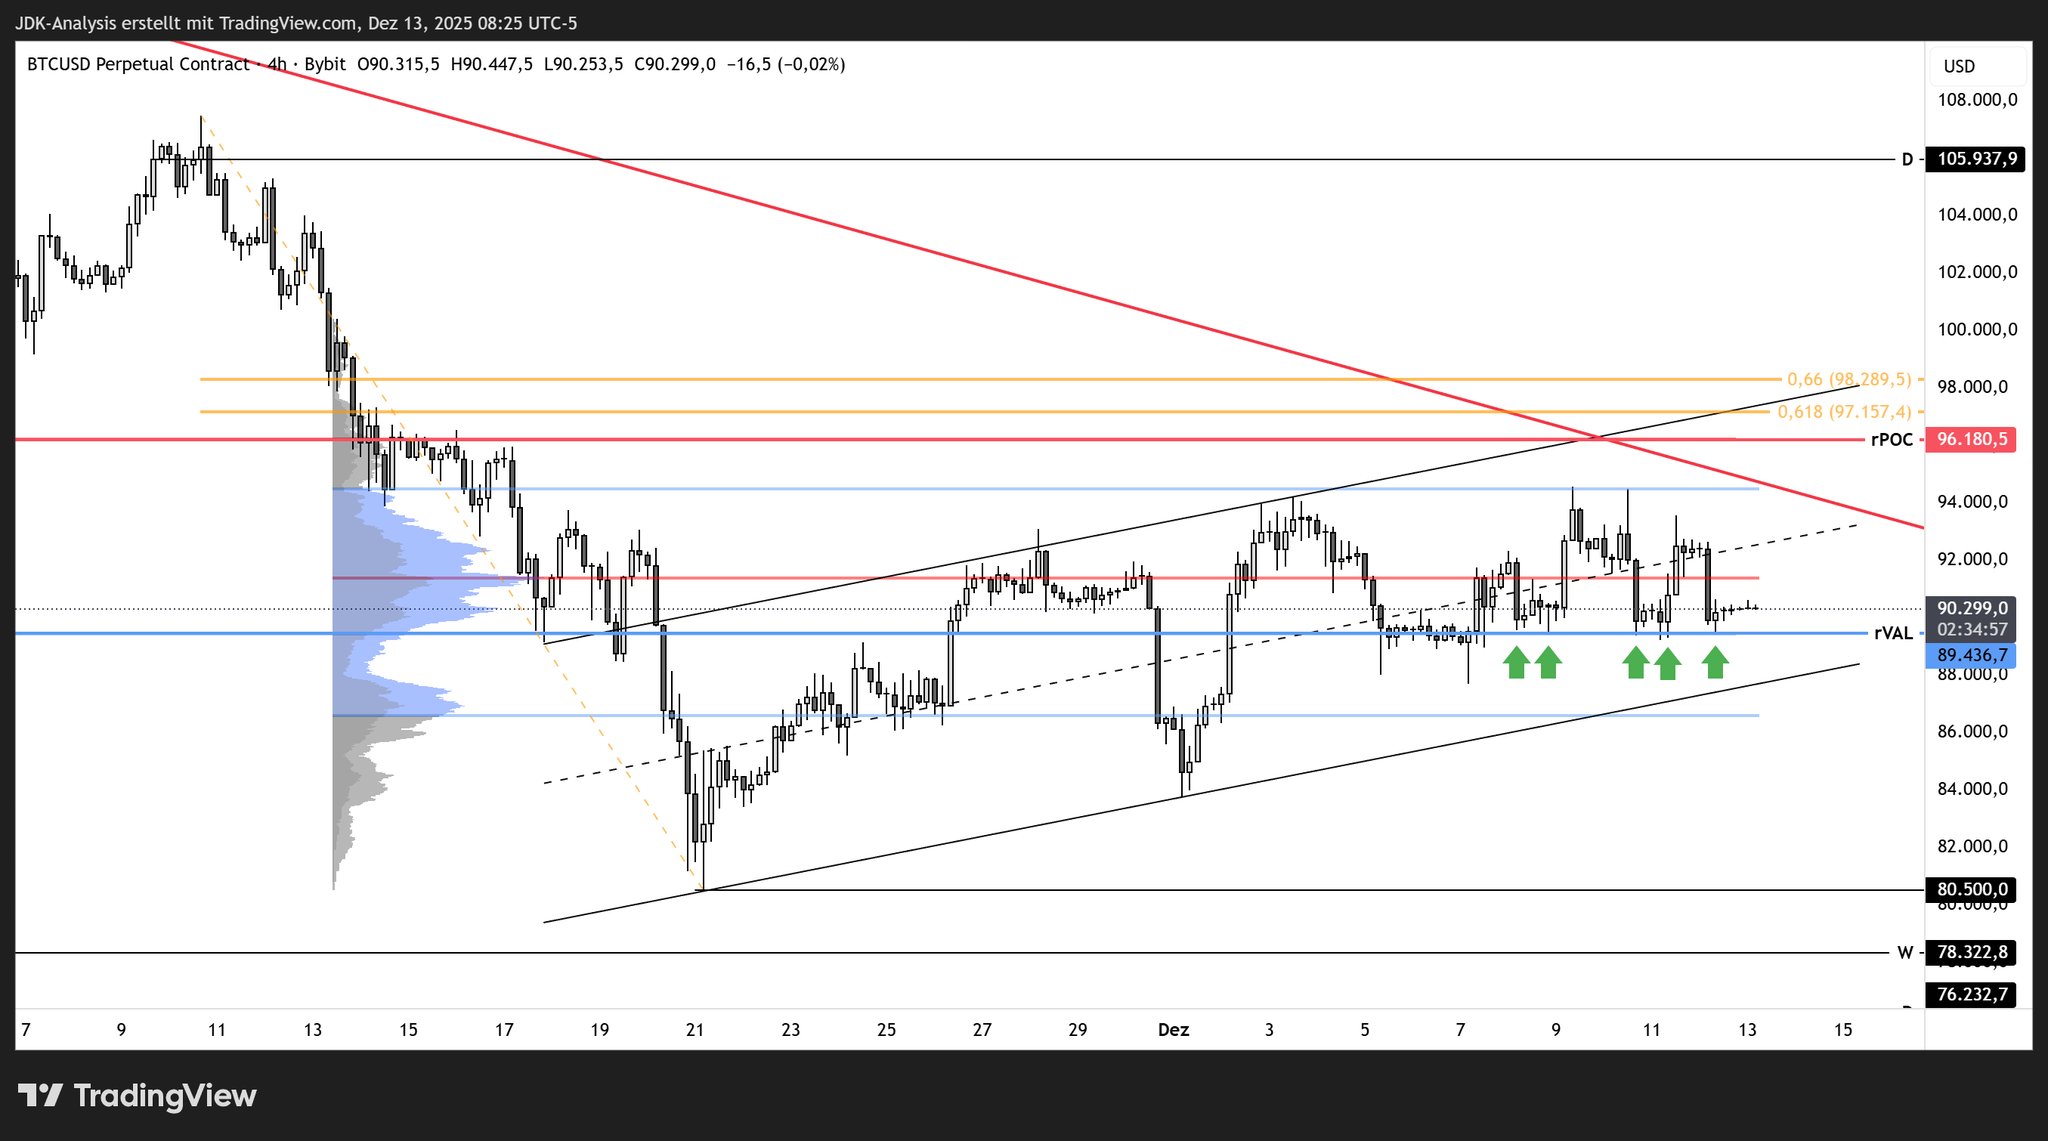The width and height of the screenshot is (2048, 1141).
Task: Open the 4h interval label
Action: point(277,65)
